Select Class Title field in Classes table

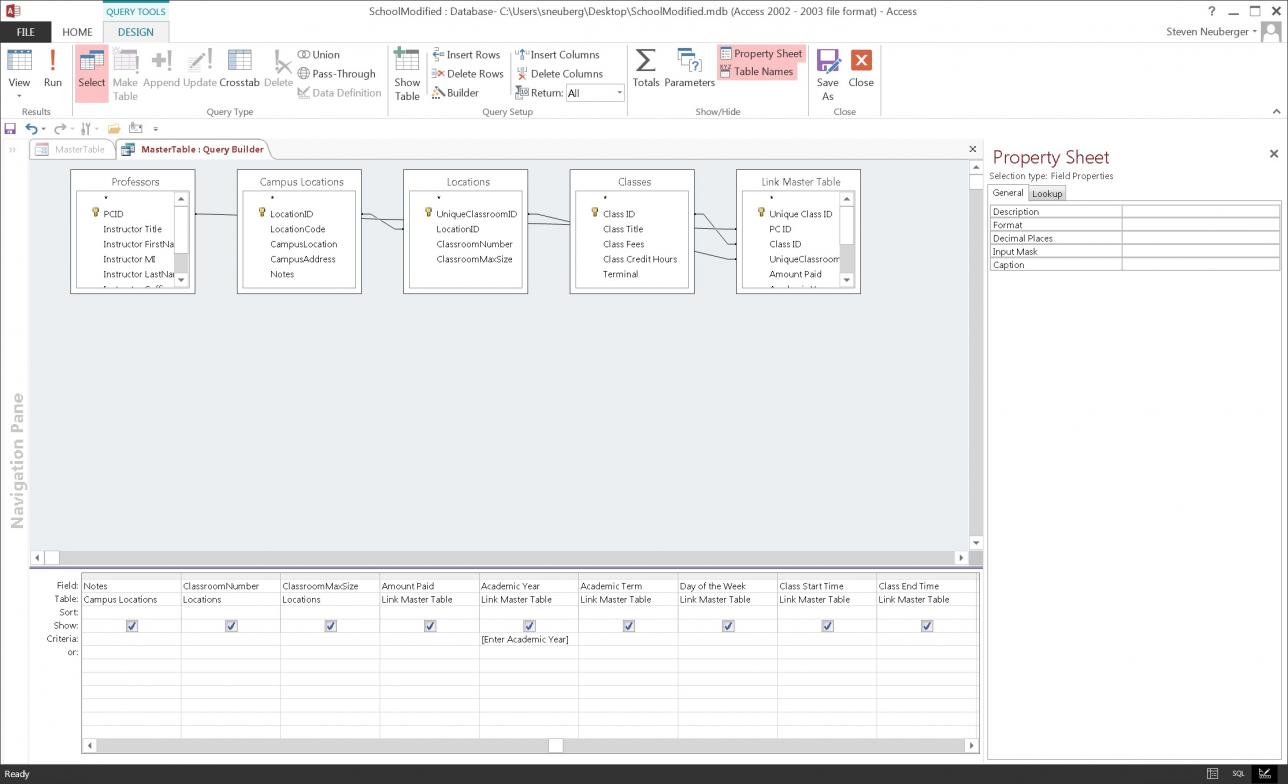[623, 229]
